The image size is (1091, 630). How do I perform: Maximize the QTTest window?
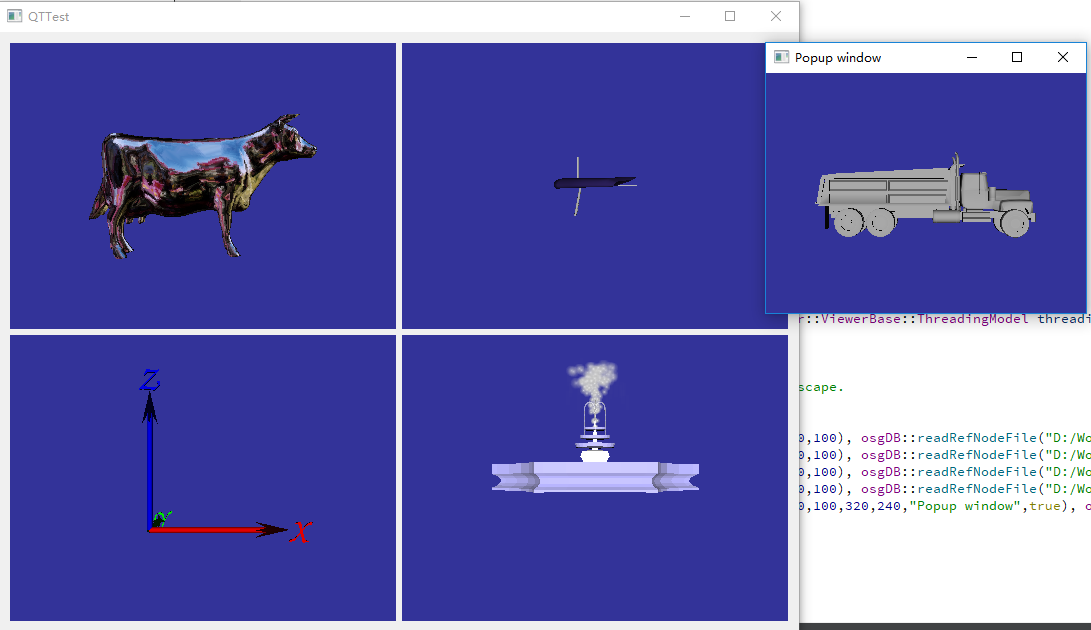pyautogui.click(x=730, y=16)
